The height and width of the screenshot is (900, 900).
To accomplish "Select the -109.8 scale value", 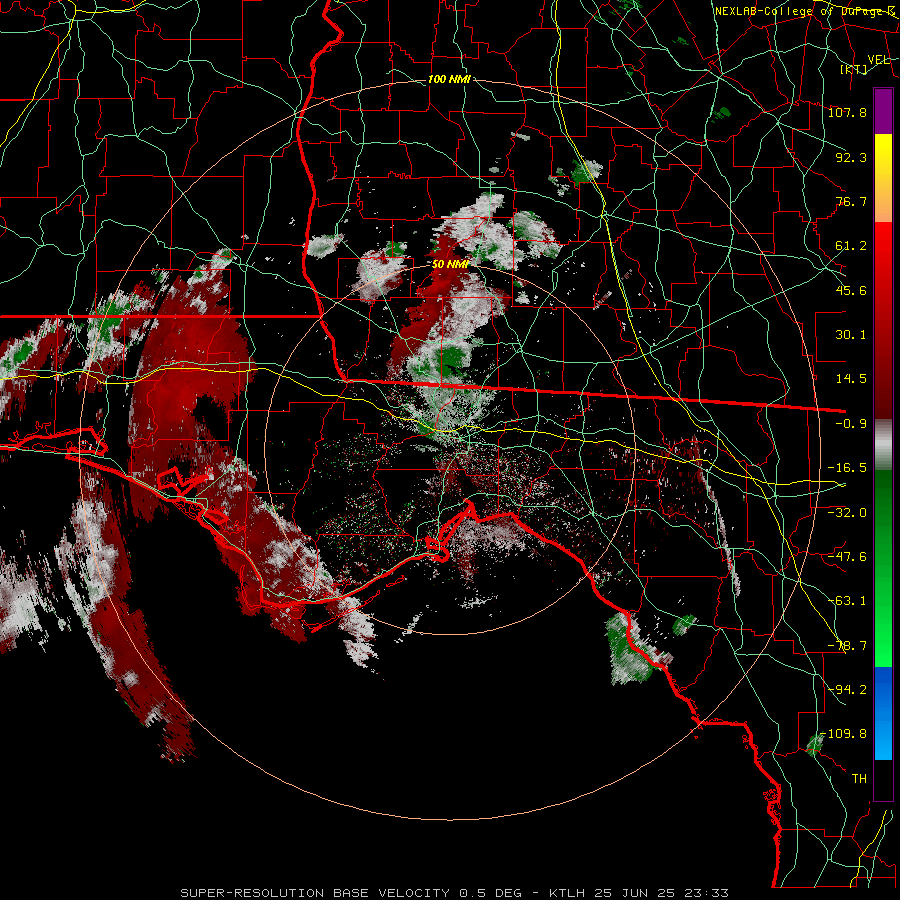I will tap(844, 734).
